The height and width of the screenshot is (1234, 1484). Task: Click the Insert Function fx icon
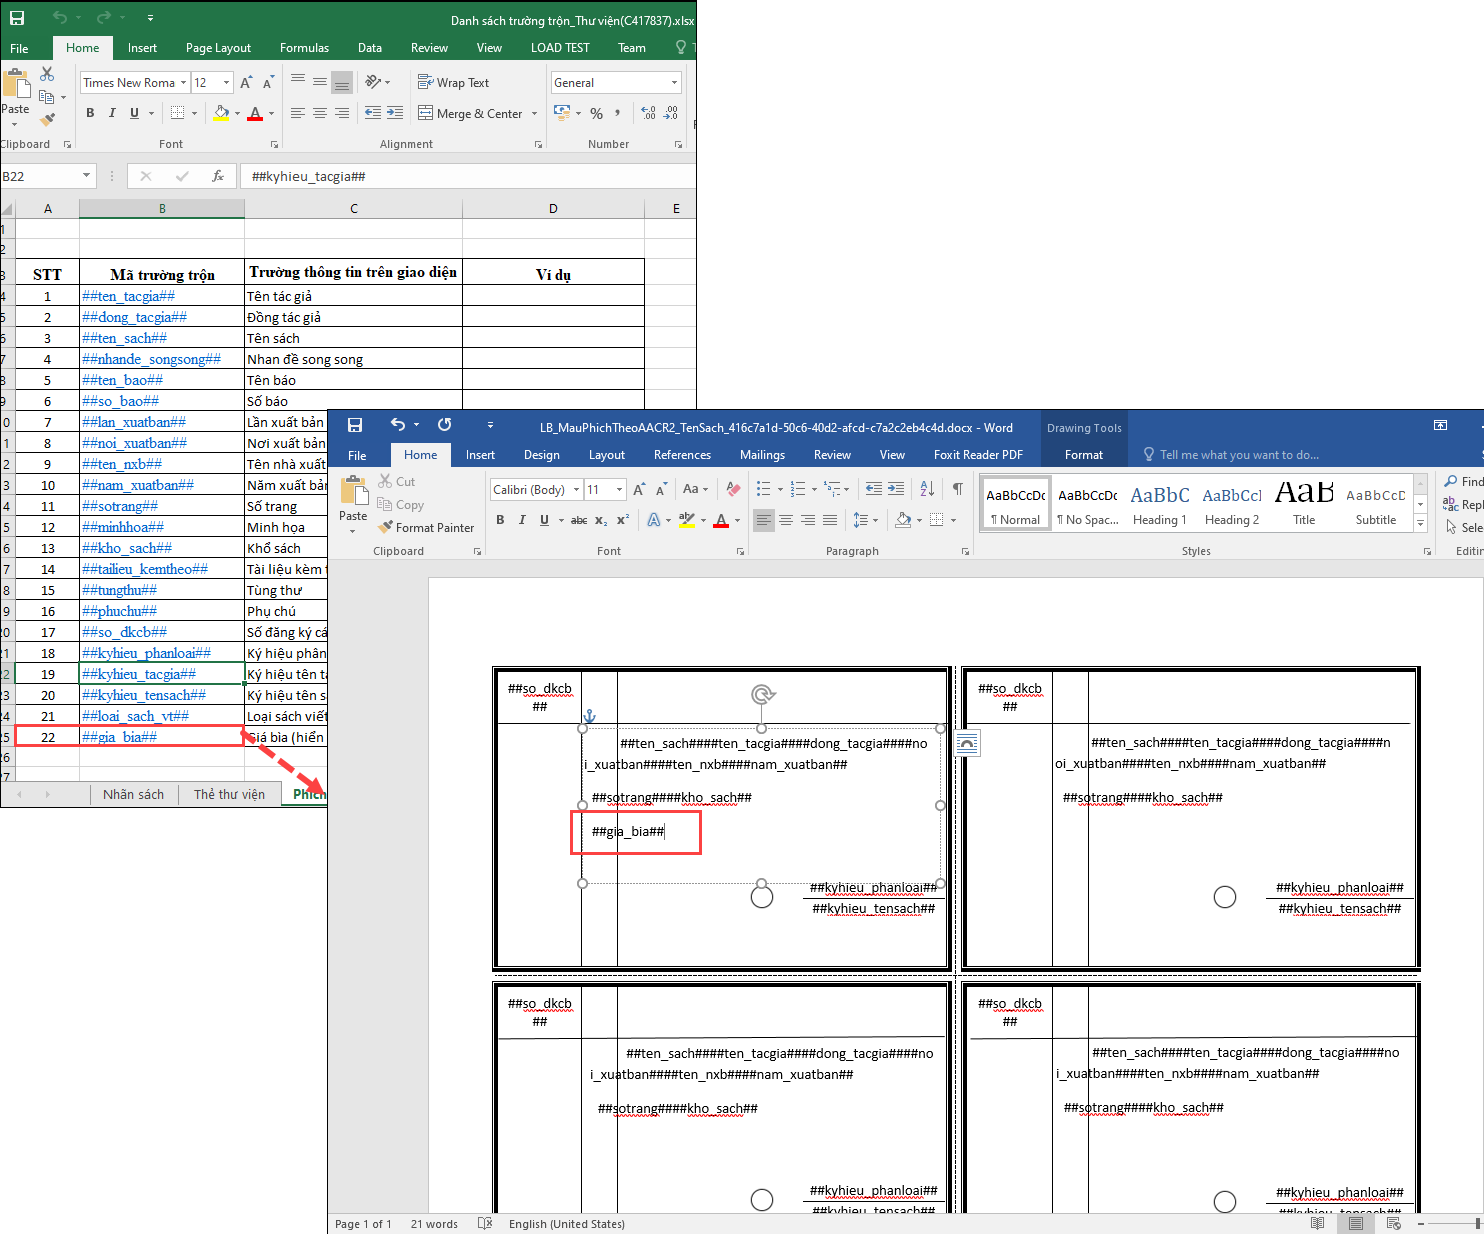click(217, 176)
